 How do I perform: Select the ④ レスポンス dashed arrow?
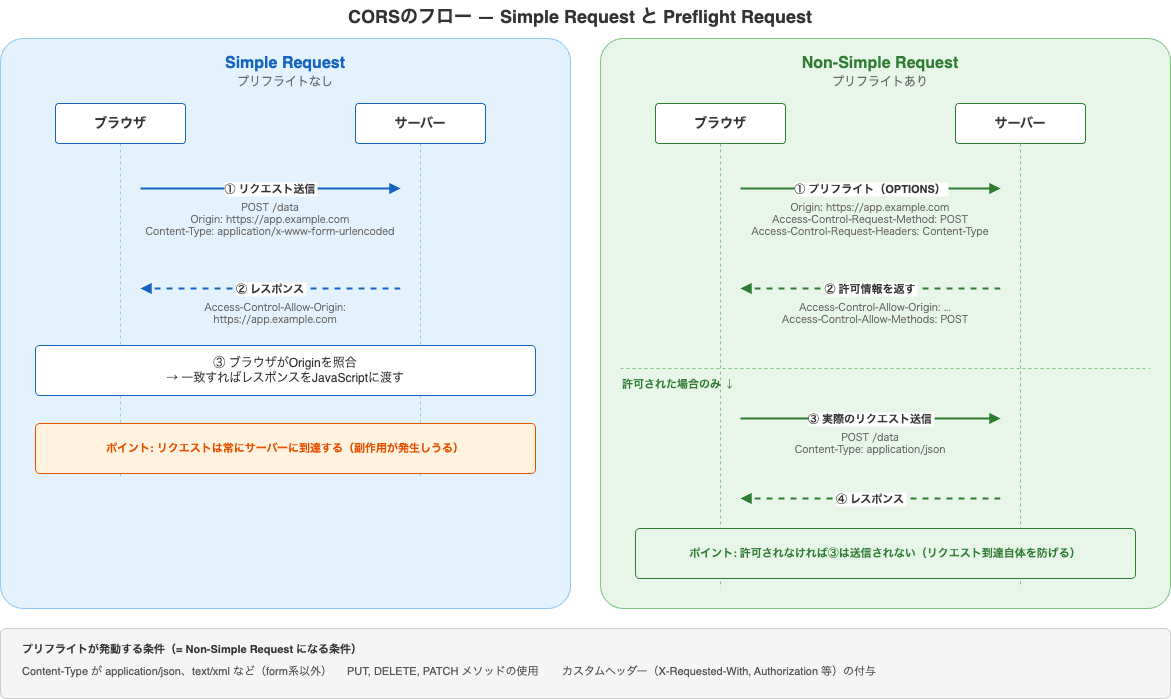[x=868, y=497]
